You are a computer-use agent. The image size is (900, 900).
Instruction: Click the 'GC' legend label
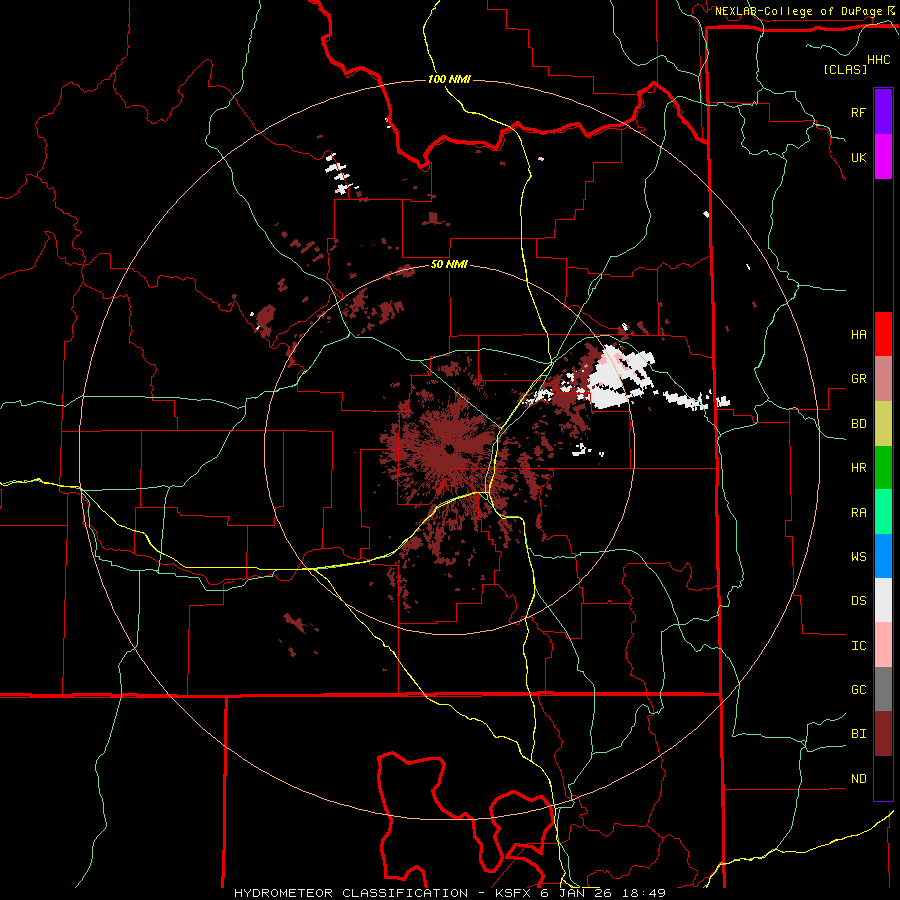pyautogui.click(x=858, y=690)
